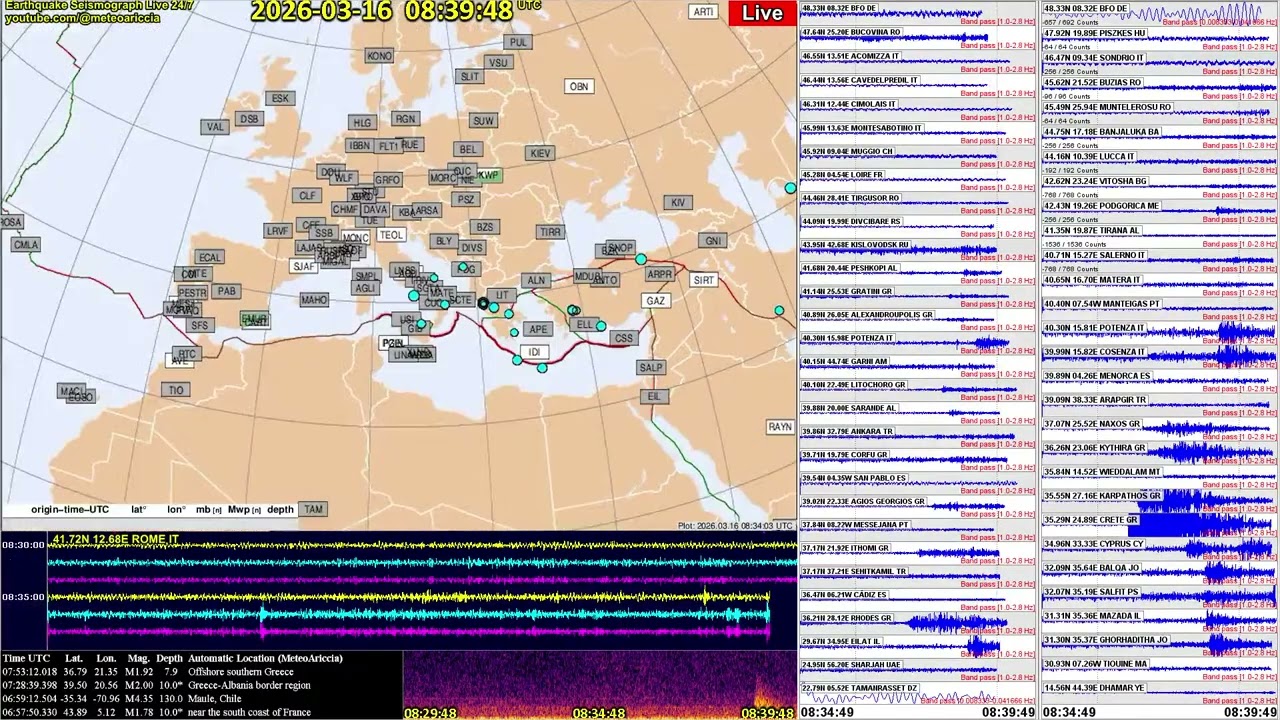Select the CMLA station in the Atlantic
The height and width of the screenshot is (720, 1280).
tap(25, 244)
